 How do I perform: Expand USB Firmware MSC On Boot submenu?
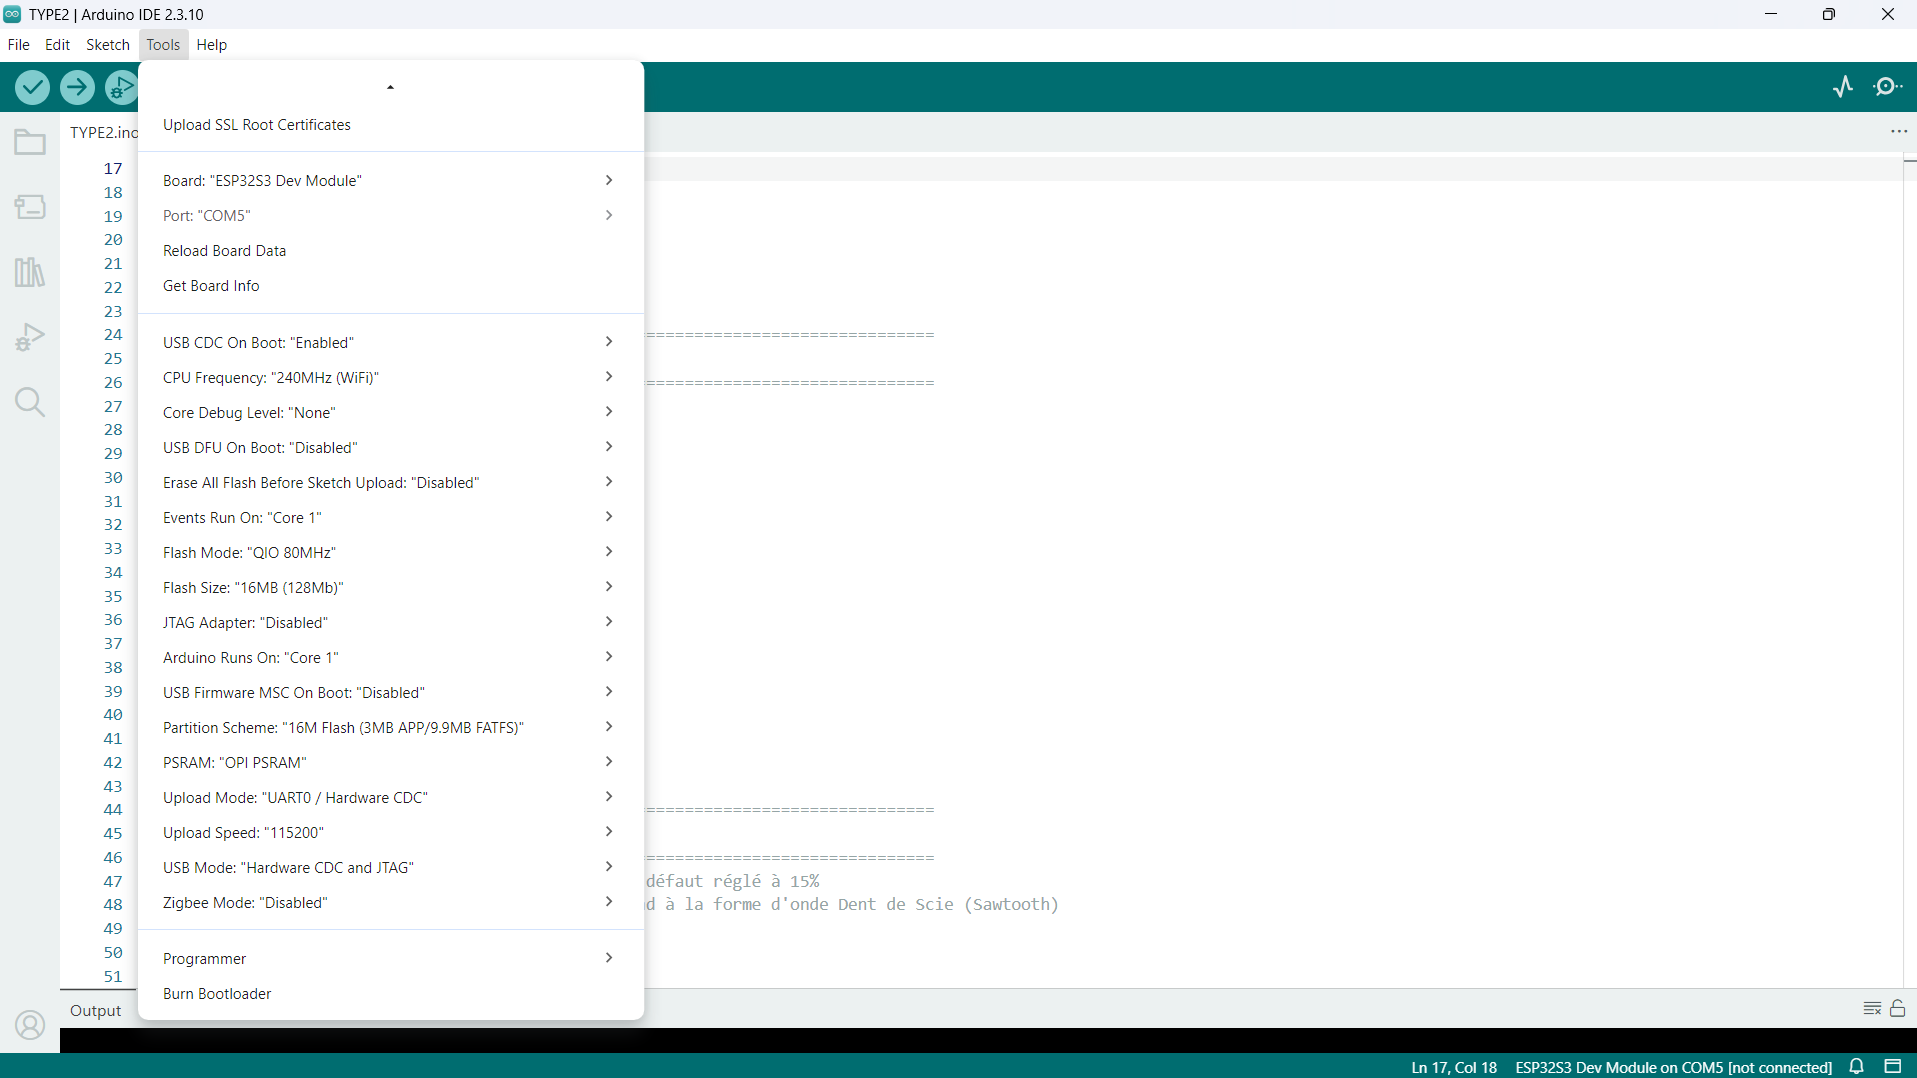coord(391,693)
